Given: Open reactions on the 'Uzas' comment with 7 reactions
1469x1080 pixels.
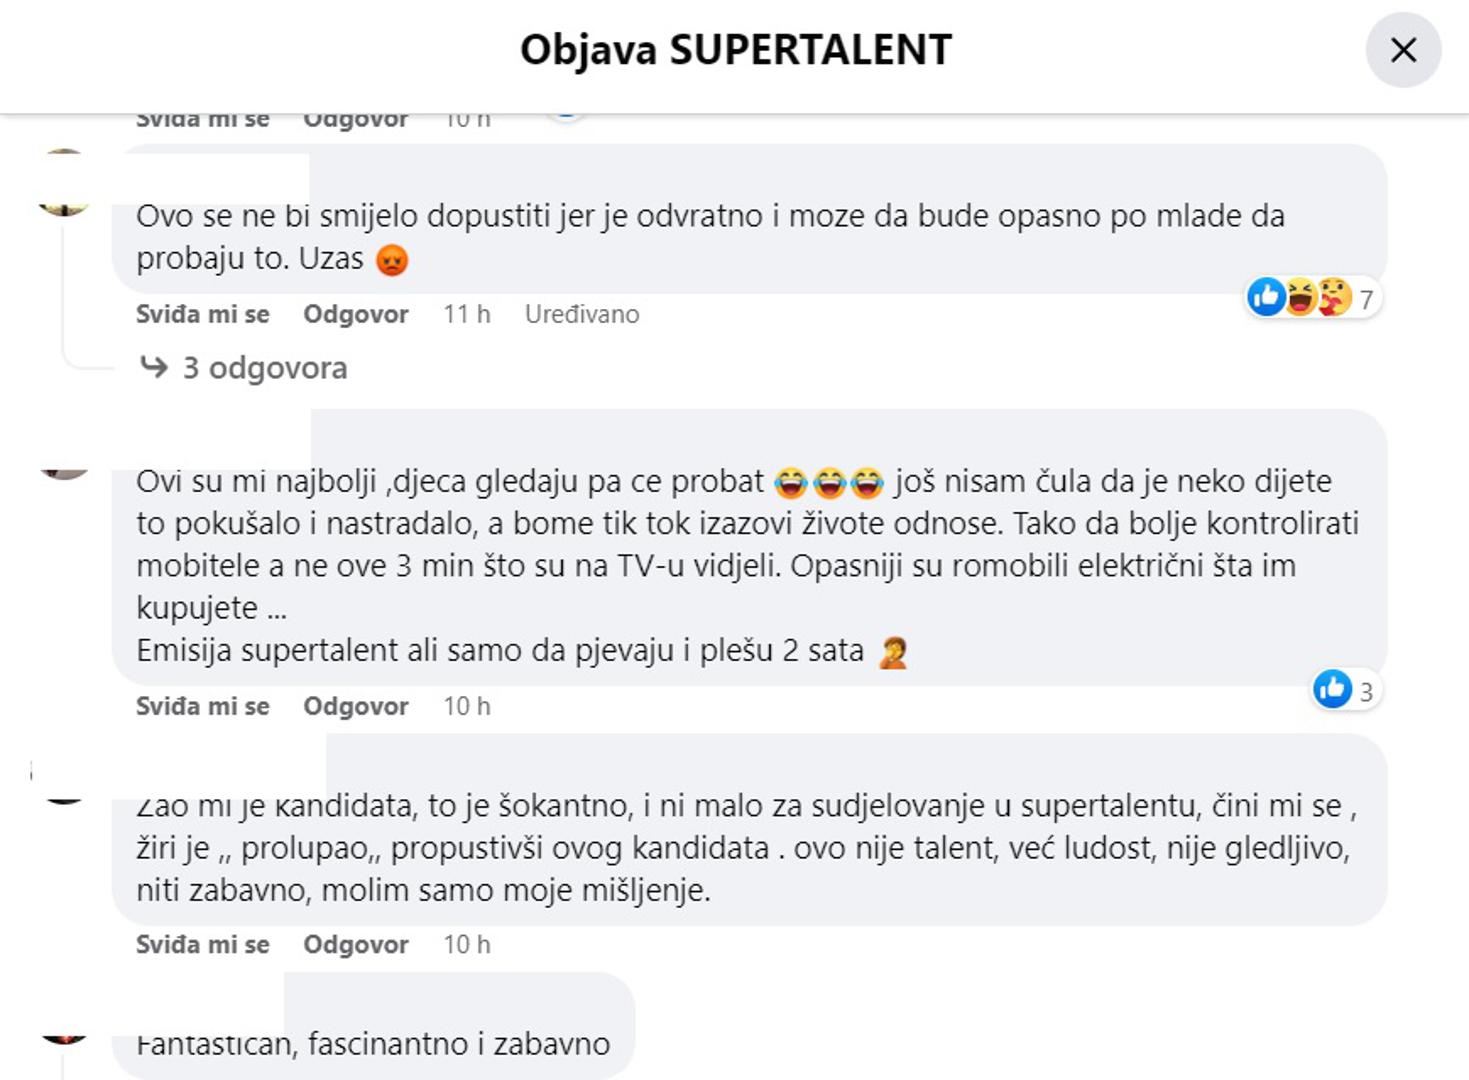Looking at the screenshot, I should (1312, 297).
